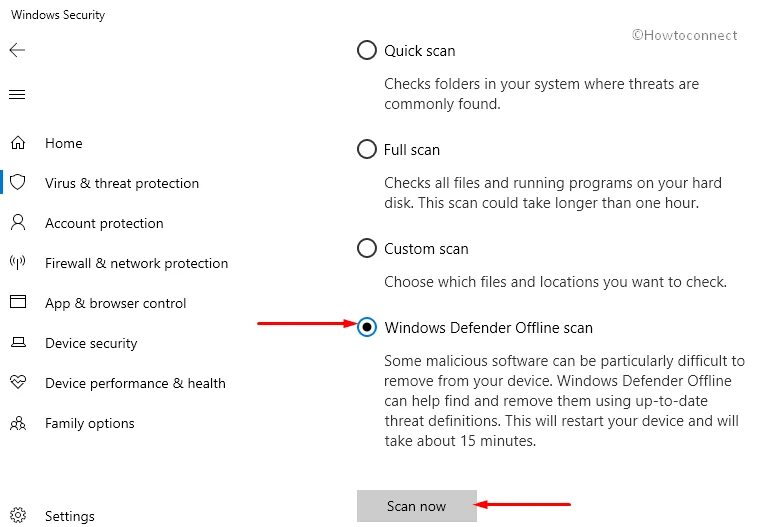Click the back arrow icon
Screen dimensions: 782x527
pos(17,50)
